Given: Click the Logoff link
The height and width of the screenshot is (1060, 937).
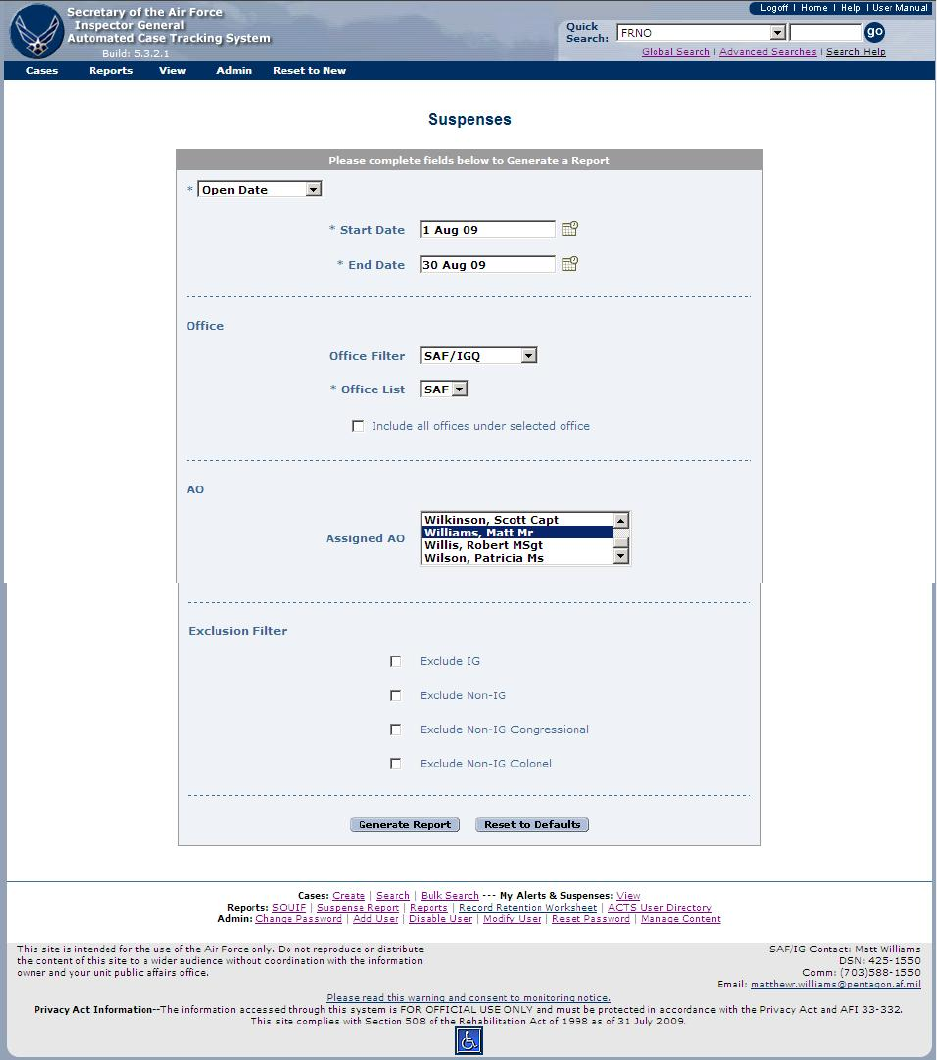Looking at the screenshot, I should point(774,8).
